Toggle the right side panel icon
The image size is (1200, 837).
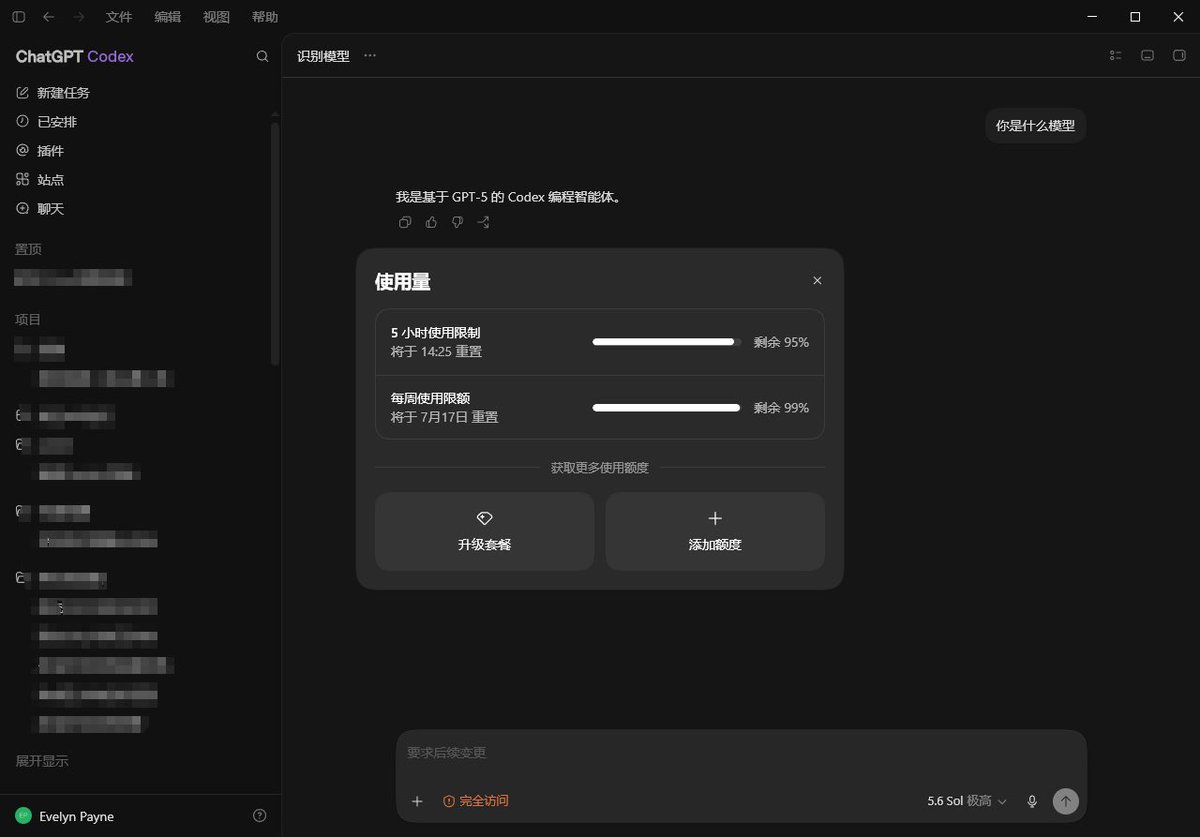coord(1179,56)
